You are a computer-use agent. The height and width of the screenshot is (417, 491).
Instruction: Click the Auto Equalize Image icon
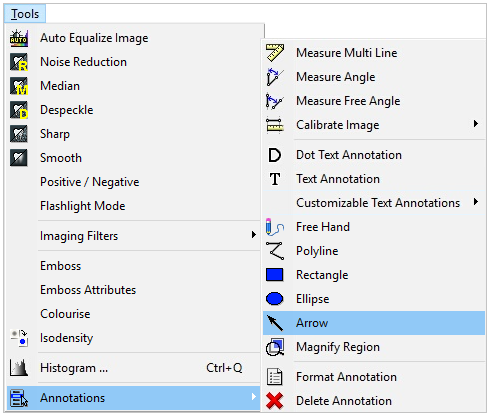click(x=19, y=38)
